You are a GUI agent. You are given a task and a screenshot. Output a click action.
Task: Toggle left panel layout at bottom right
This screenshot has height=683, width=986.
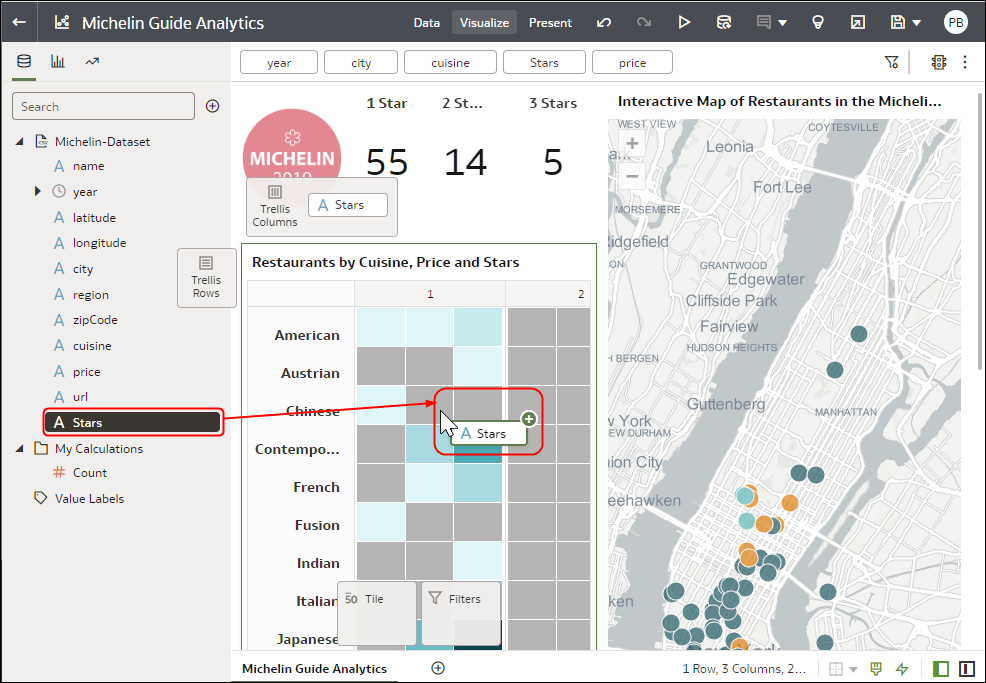[x=941, y=669]
